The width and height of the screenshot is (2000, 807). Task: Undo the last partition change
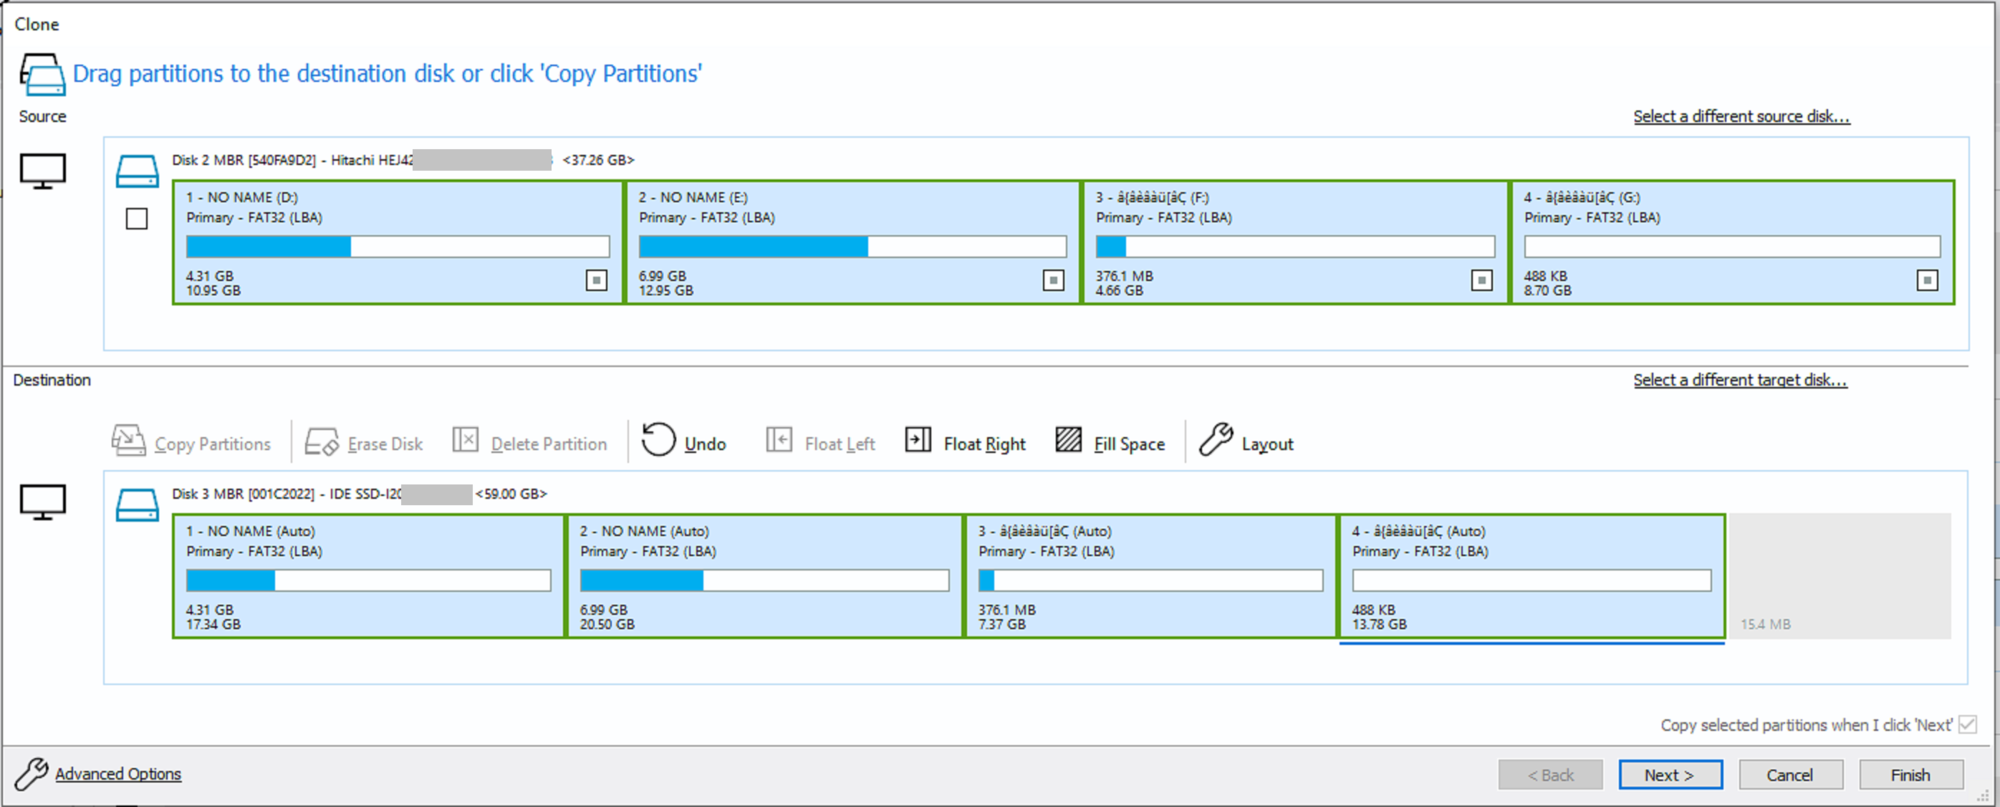coord(659,440)
